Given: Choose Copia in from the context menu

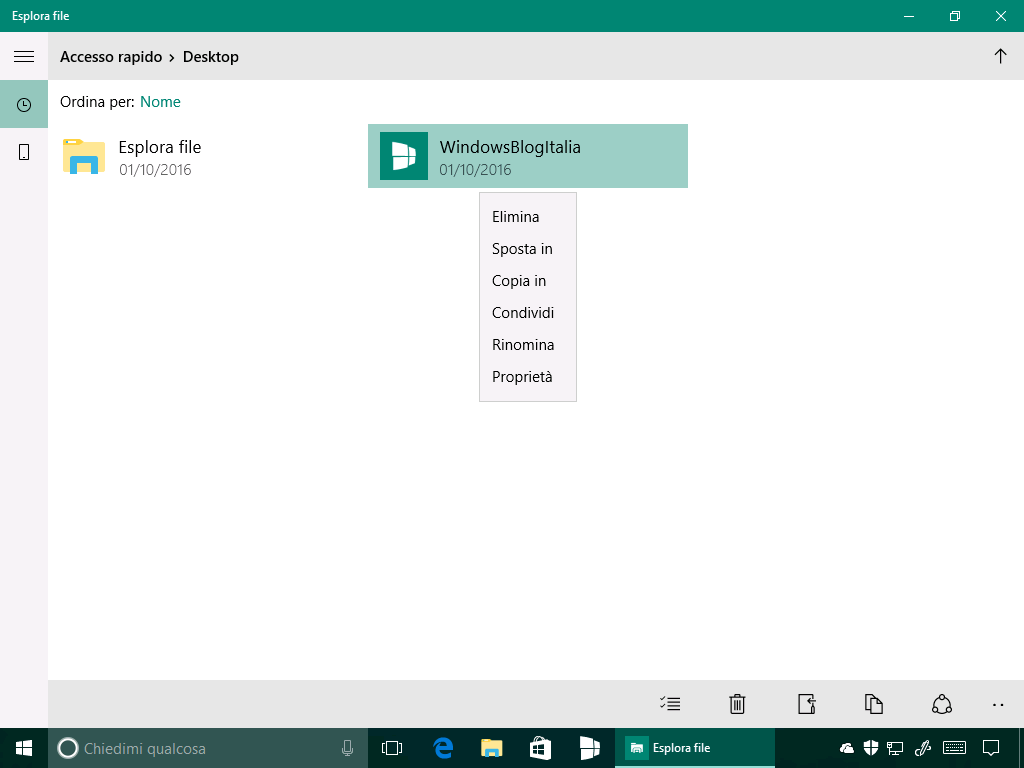Looking at the screenshot, I should (528, 281).
